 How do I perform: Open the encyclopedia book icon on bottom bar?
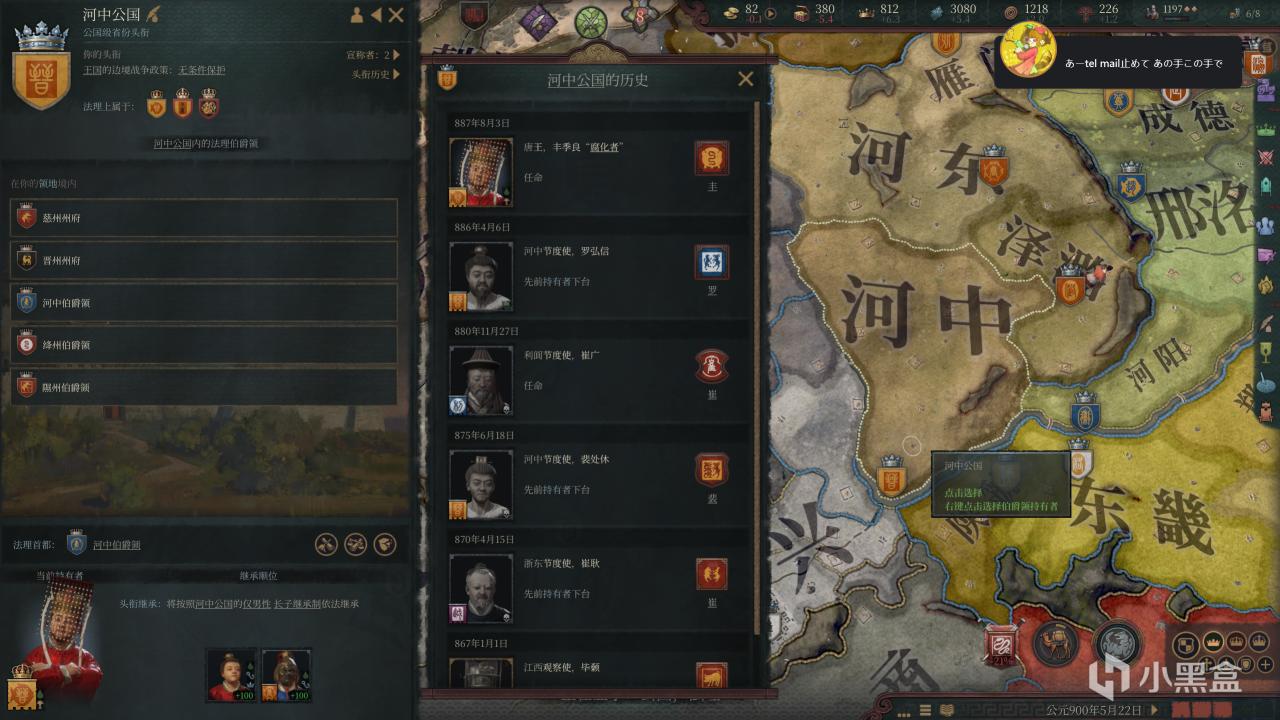pos(946,710)
